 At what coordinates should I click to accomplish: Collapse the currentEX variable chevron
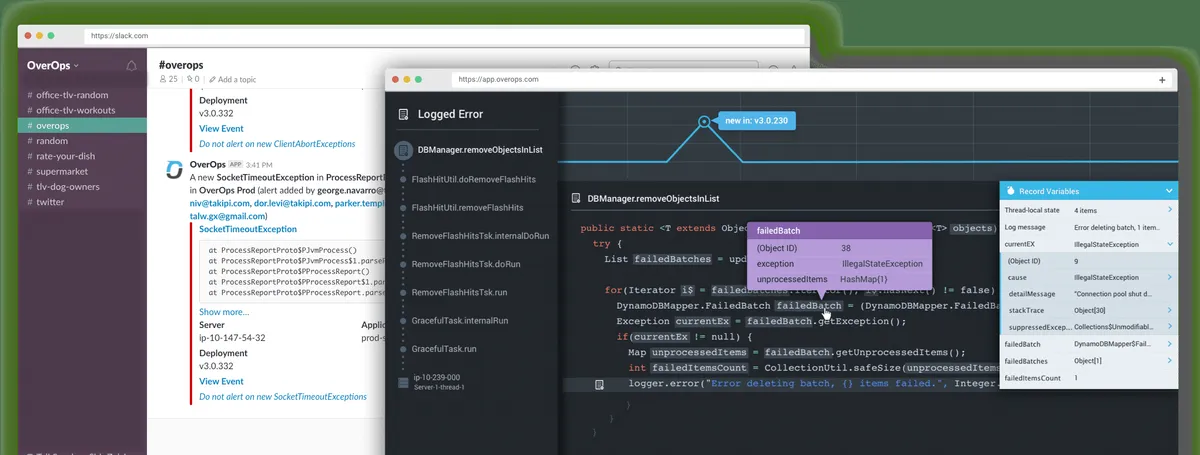1169,244
